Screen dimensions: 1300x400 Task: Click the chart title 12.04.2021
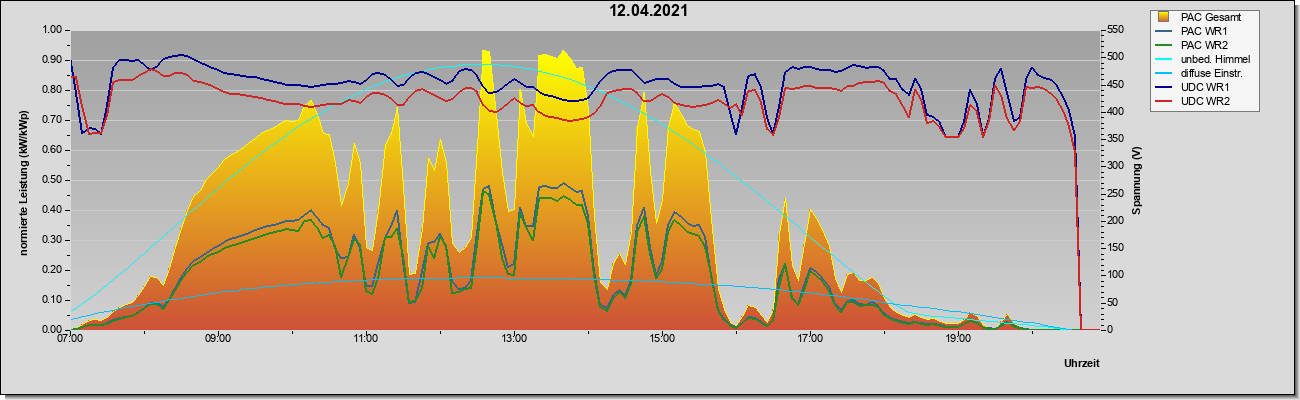(649, 11)
